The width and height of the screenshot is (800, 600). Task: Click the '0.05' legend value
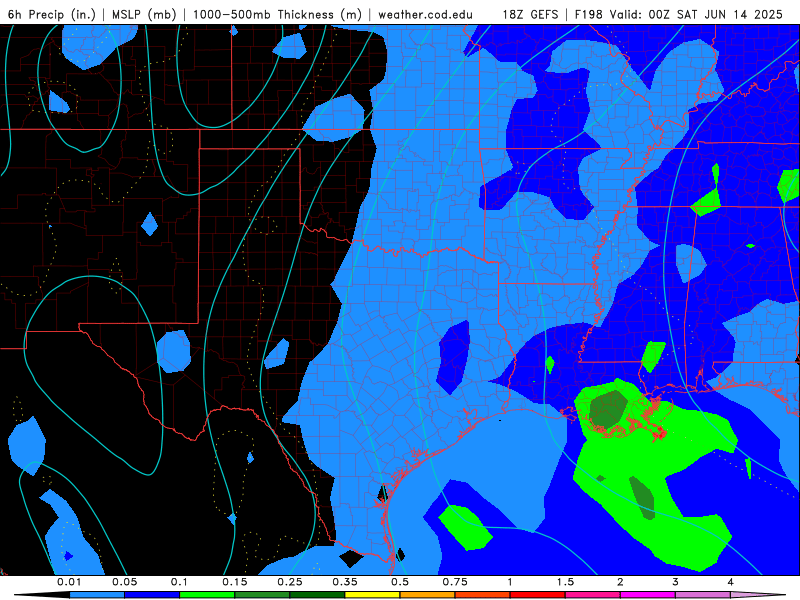pos(124,582)
